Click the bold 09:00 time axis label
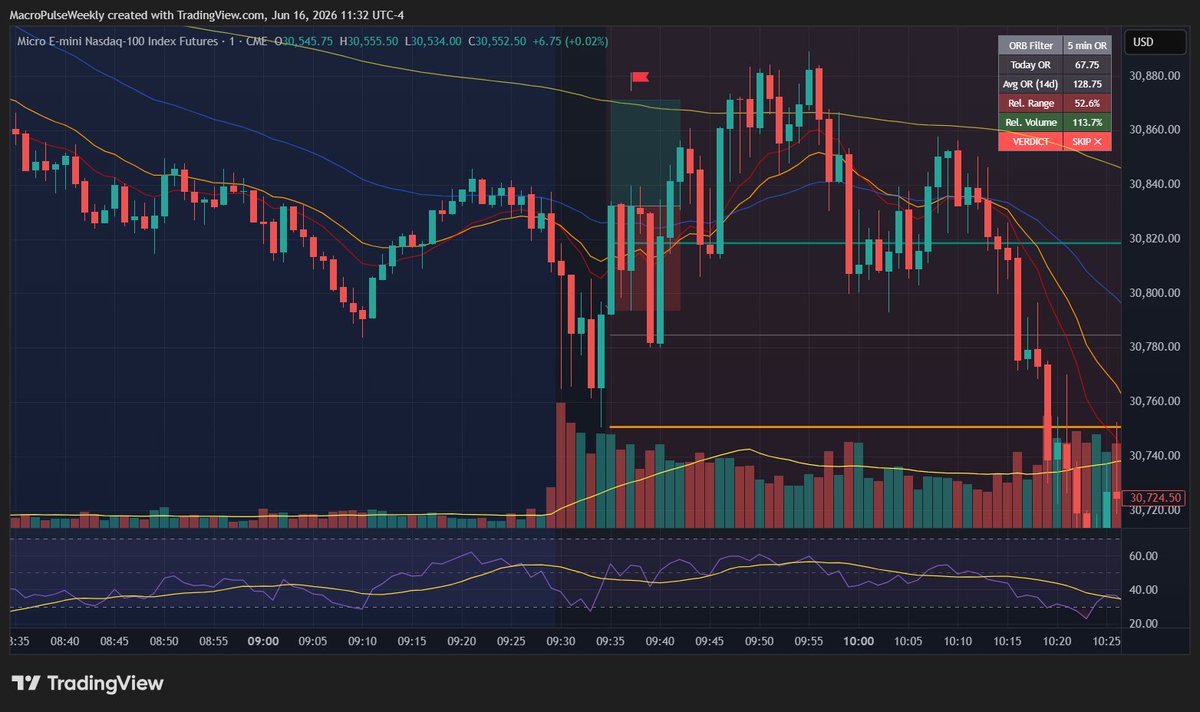The height and width of the screenshot is (712, 1200). [263, 640]
